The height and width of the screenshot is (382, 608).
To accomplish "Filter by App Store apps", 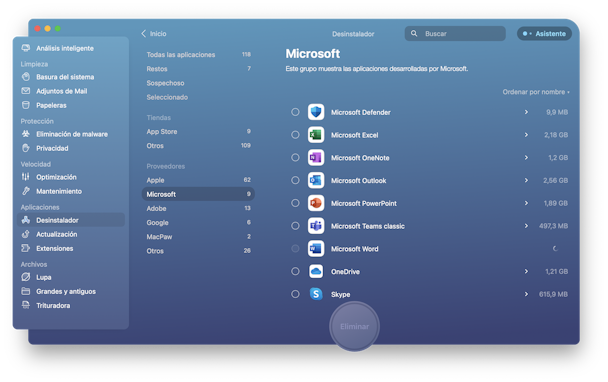I will (x=198, y=131).
